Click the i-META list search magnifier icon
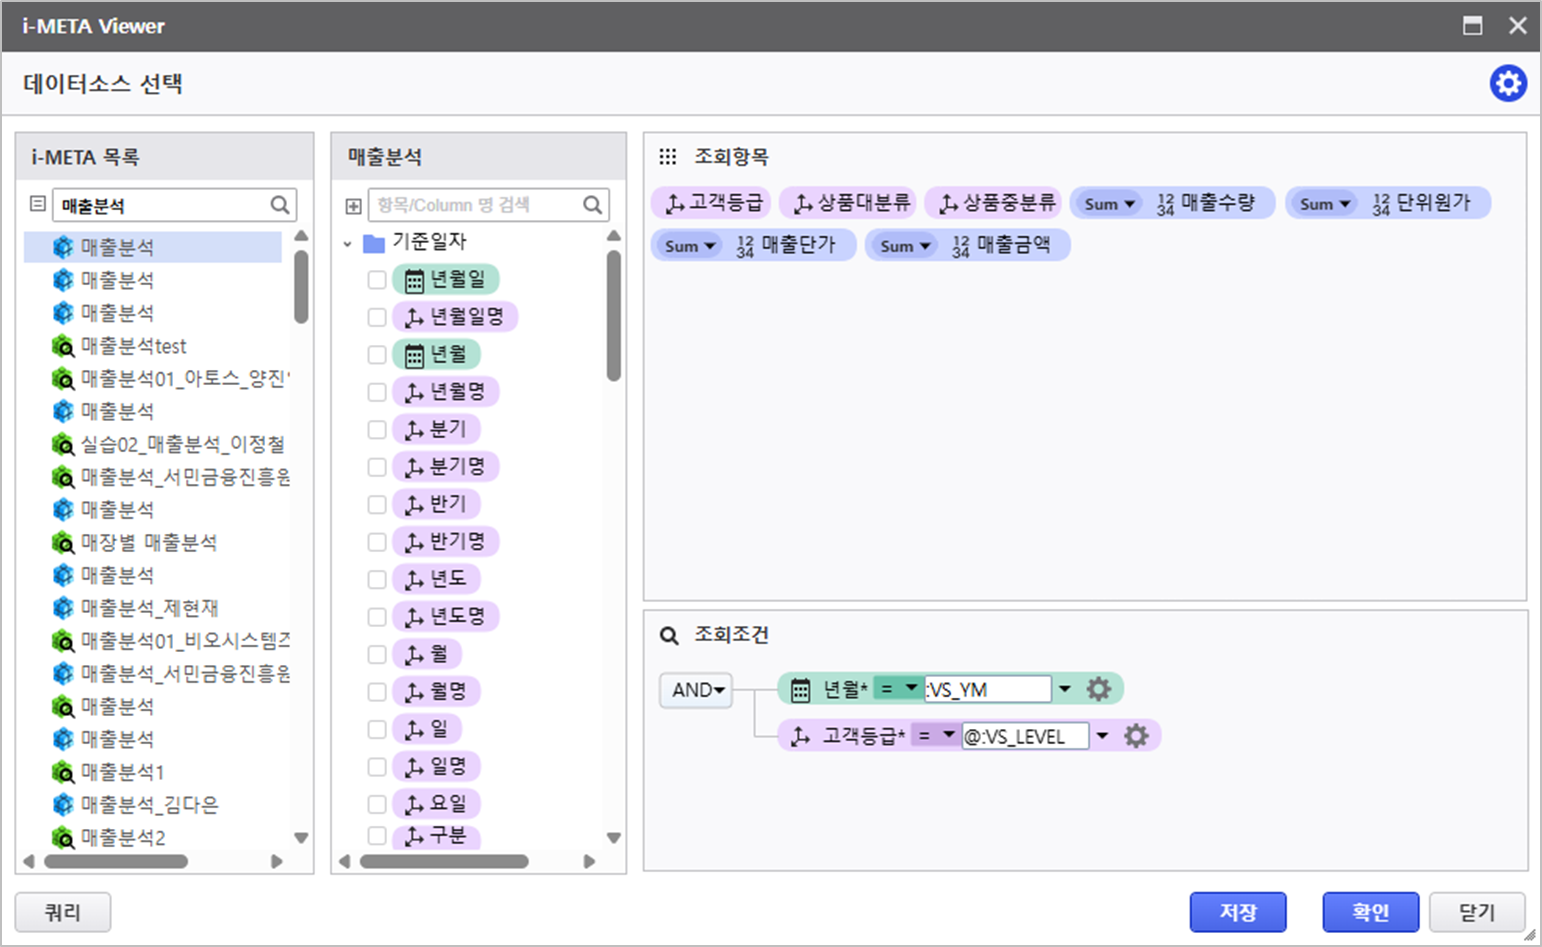Image resolution: width=1542 pixels, height=947 pixels. click(x=280, y=205)
